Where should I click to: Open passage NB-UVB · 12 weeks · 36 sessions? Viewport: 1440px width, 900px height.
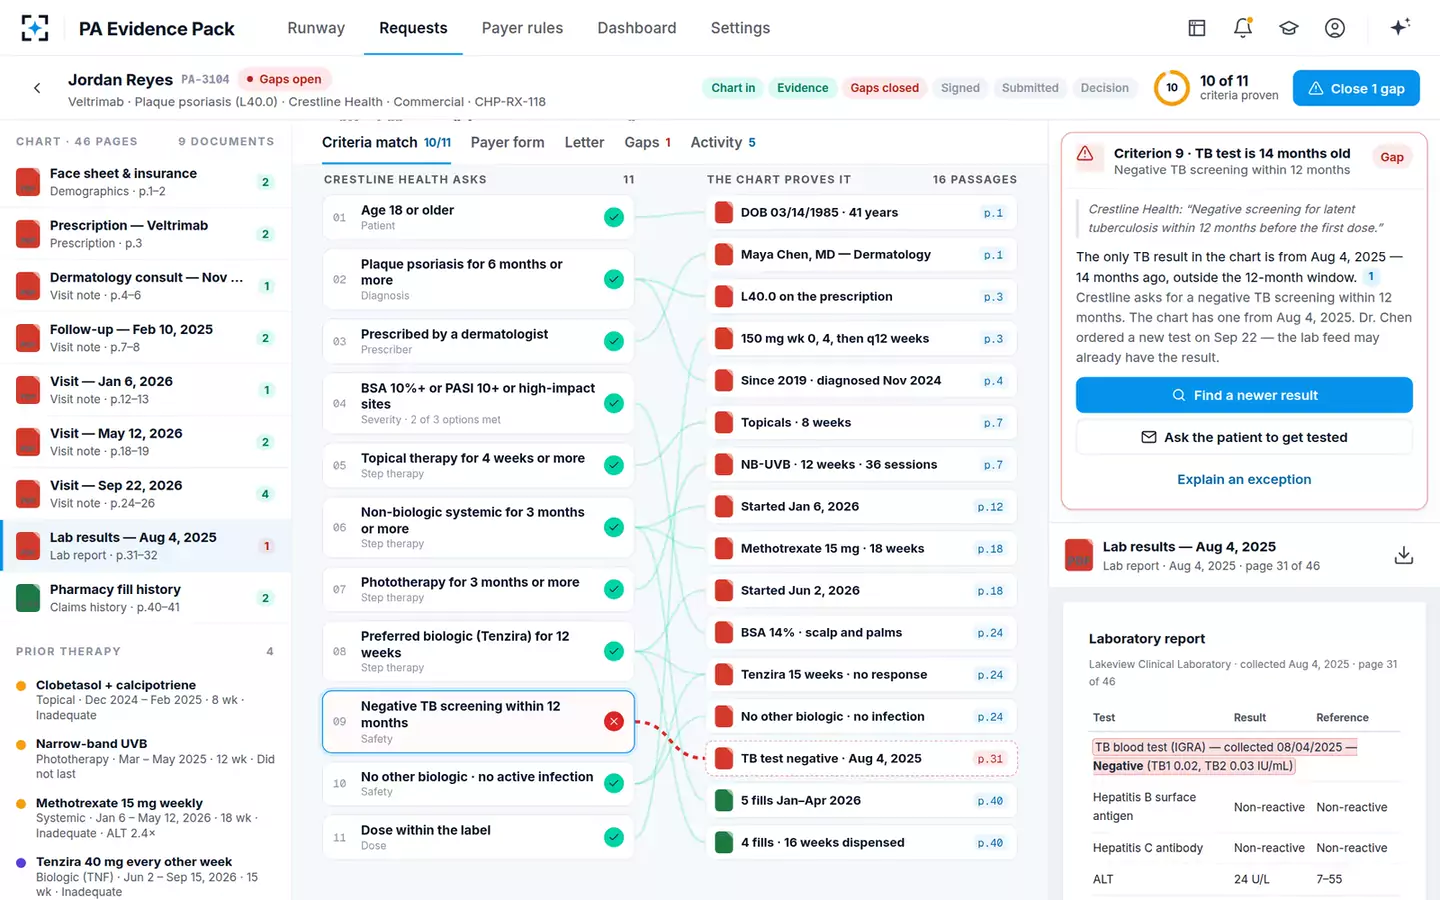[x=861, y=464]
